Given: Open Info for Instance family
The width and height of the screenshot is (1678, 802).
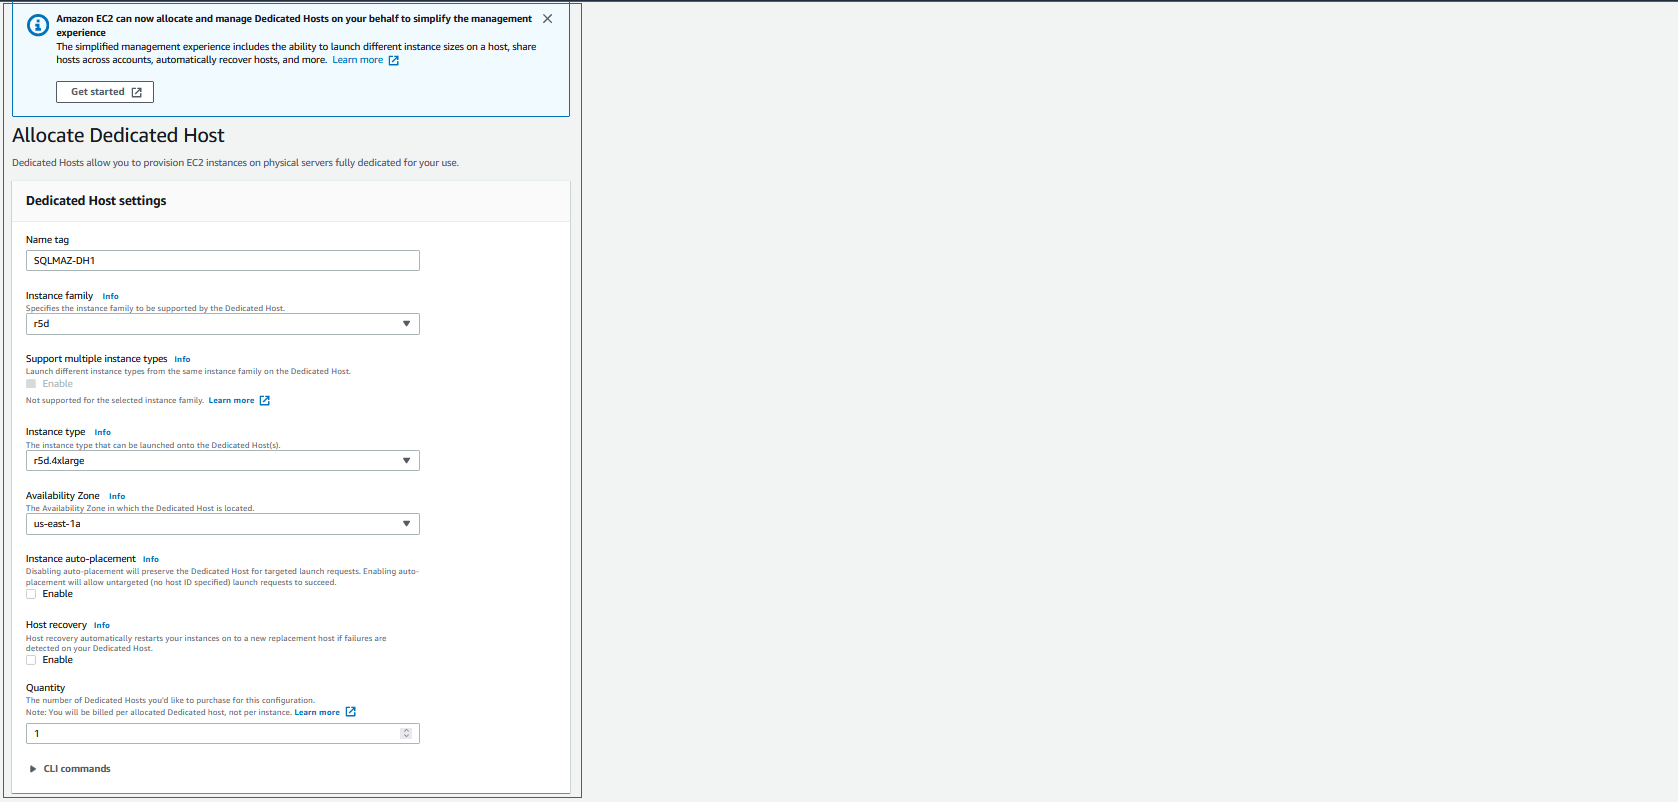Looking at the screenshot, I should pos(110,296).
